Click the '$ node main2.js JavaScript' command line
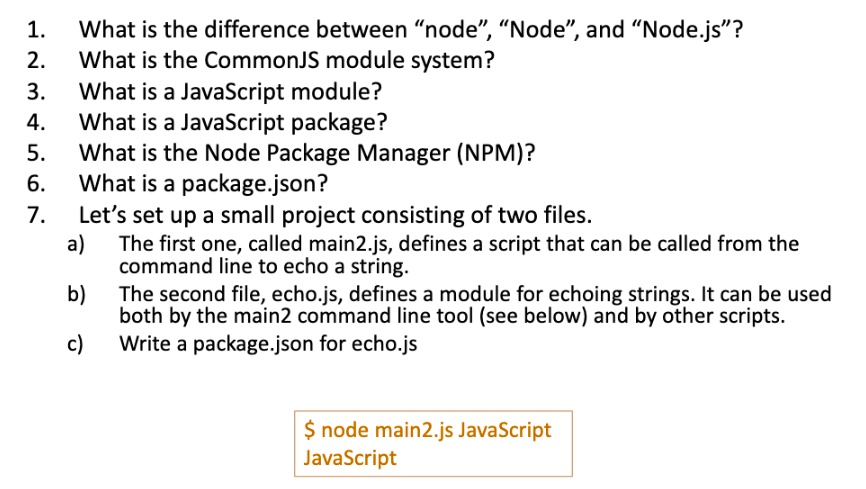The height and width of the screenshot is (489, 866). [x=427, y=430]
